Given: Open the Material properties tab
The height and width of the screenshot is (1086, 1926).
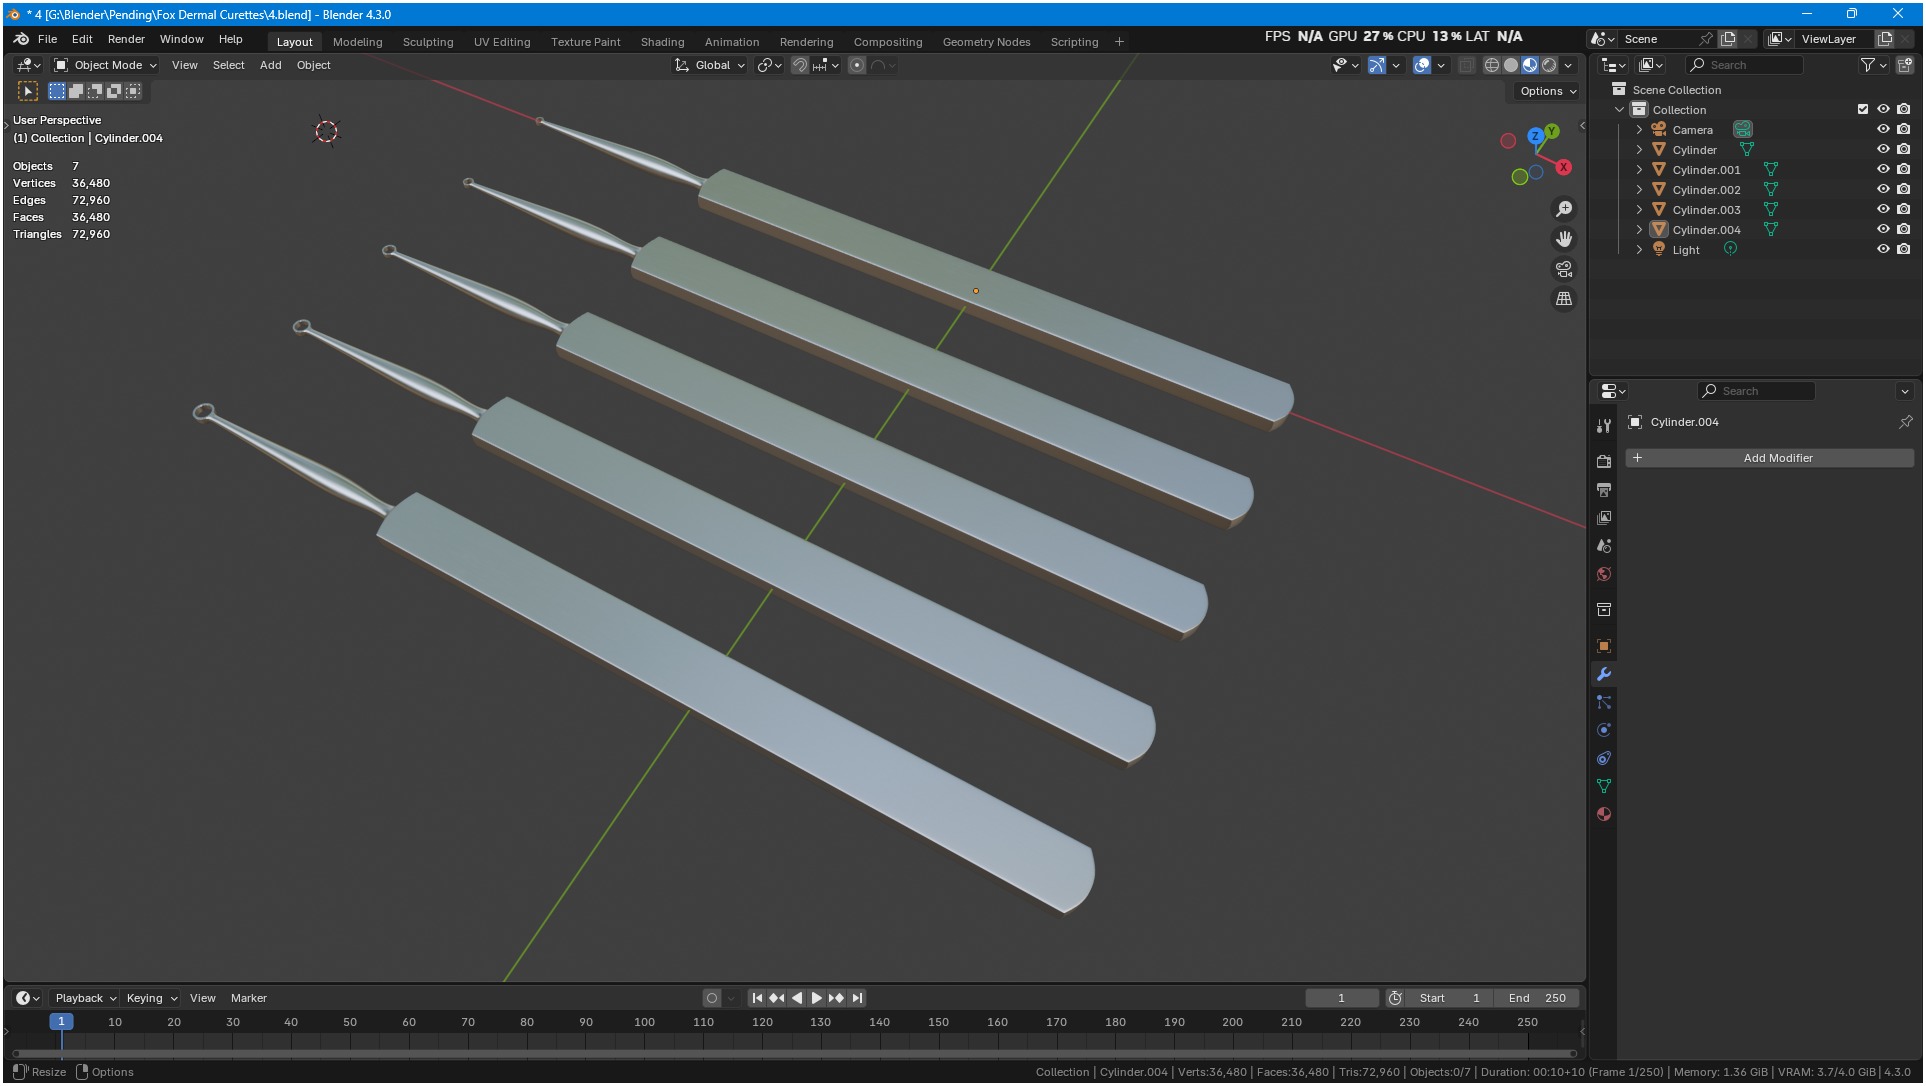Looking at the screenshot, I should tap(1604, 814).
